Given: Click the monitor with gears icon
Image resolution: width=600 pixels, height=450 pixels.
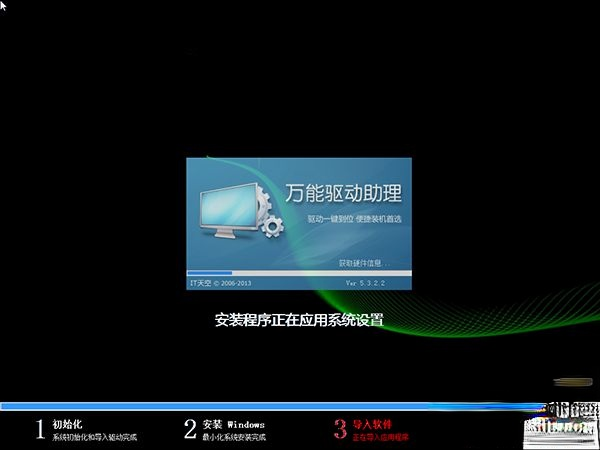Looking at the screenshot, I should (241, 211).
